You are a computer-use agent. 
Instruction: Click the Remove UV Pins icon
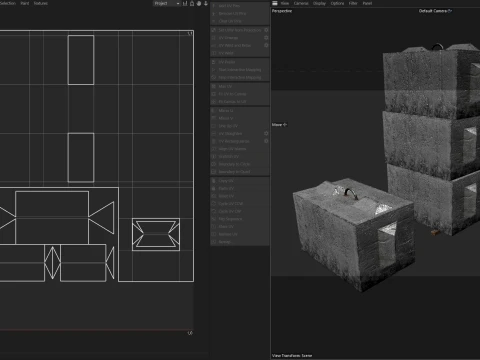pyautogui.click(x=214, y=13)
